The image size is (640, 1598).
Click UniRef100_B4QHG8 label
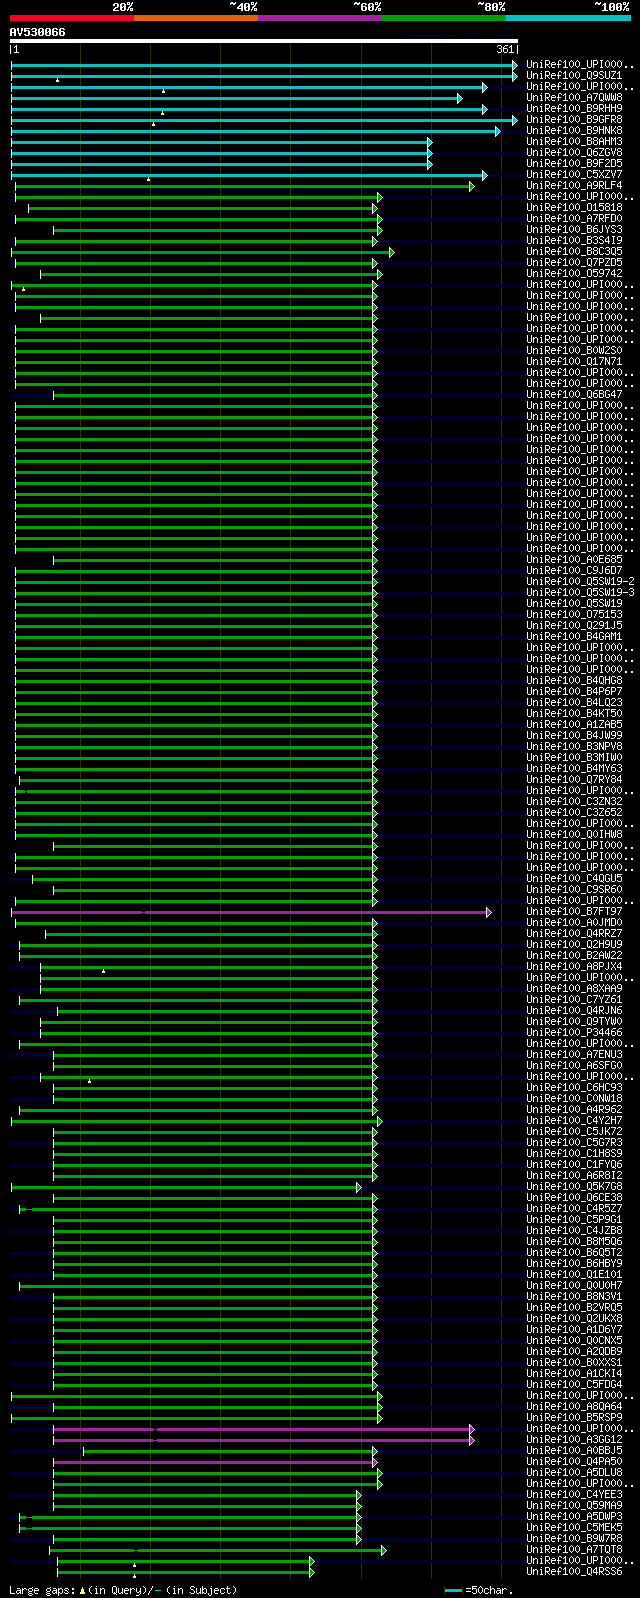574,680
